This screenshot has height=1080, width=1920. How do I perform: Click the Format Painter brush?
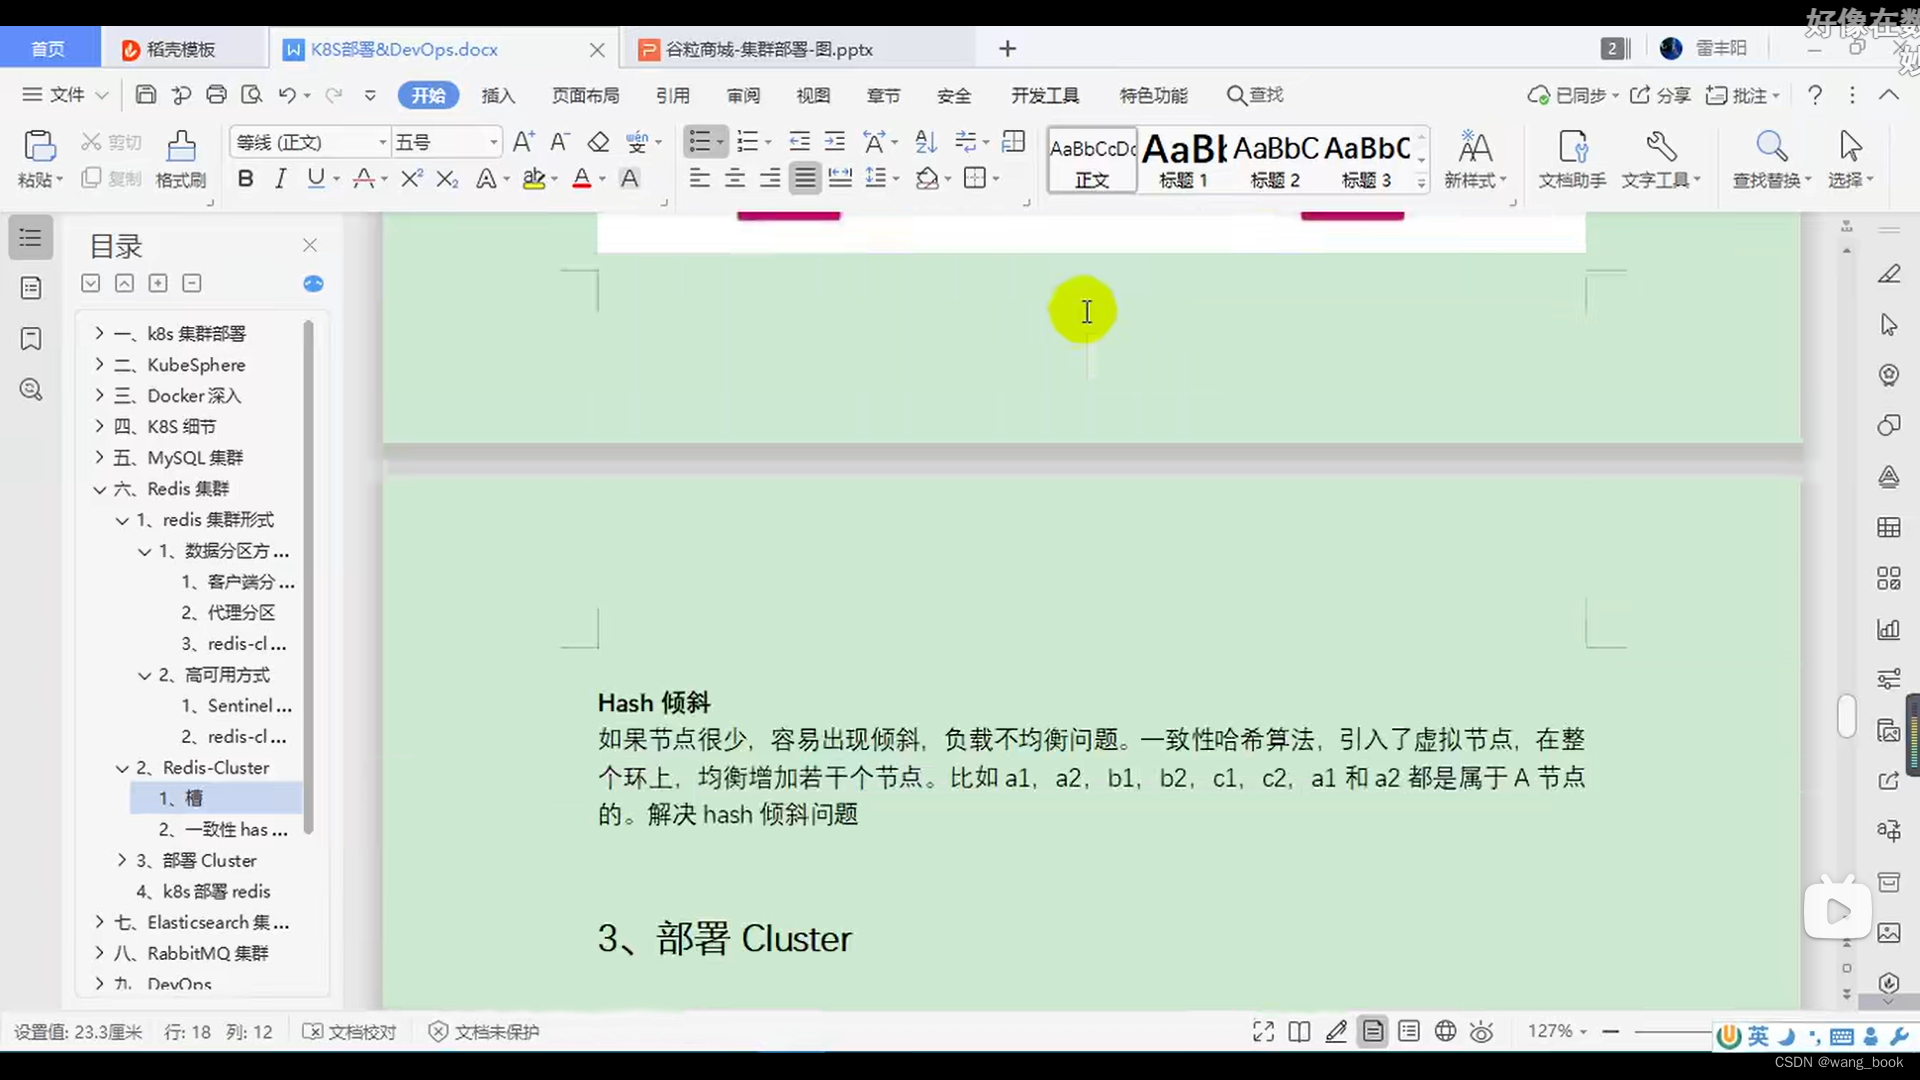click(181, 147)
